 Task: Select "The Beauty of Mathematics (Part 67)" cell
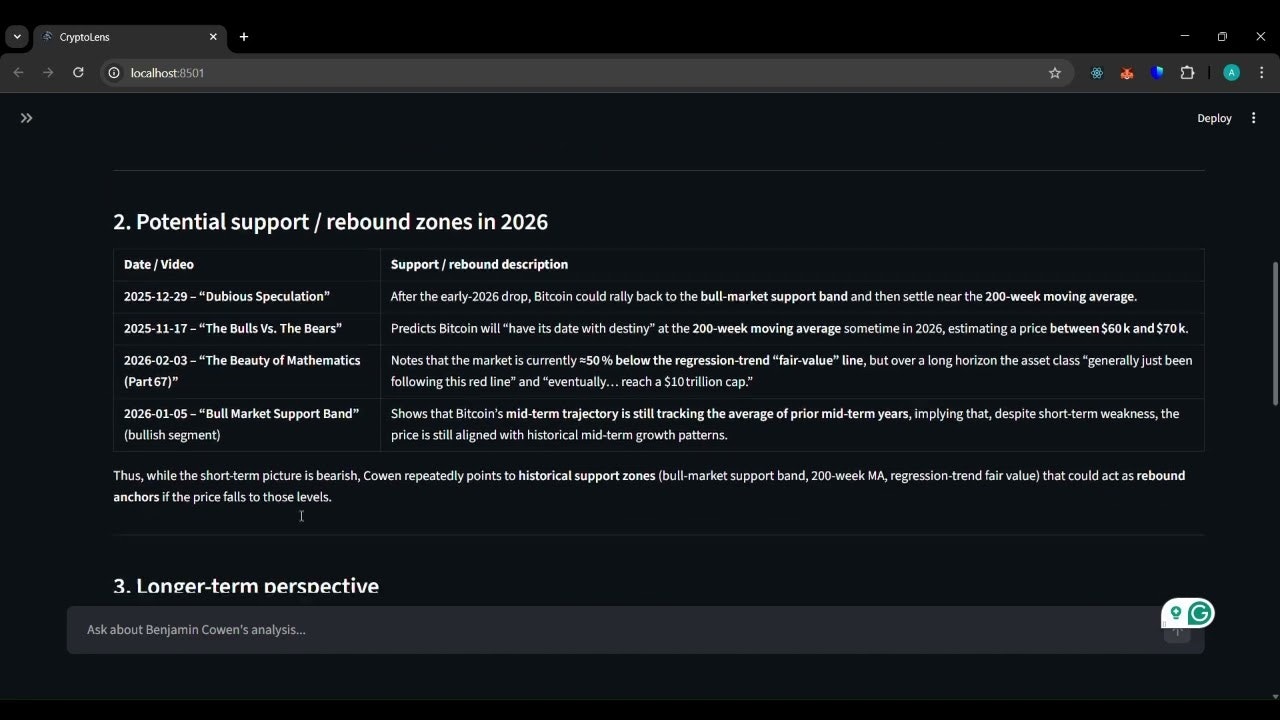tap(247, 371)
